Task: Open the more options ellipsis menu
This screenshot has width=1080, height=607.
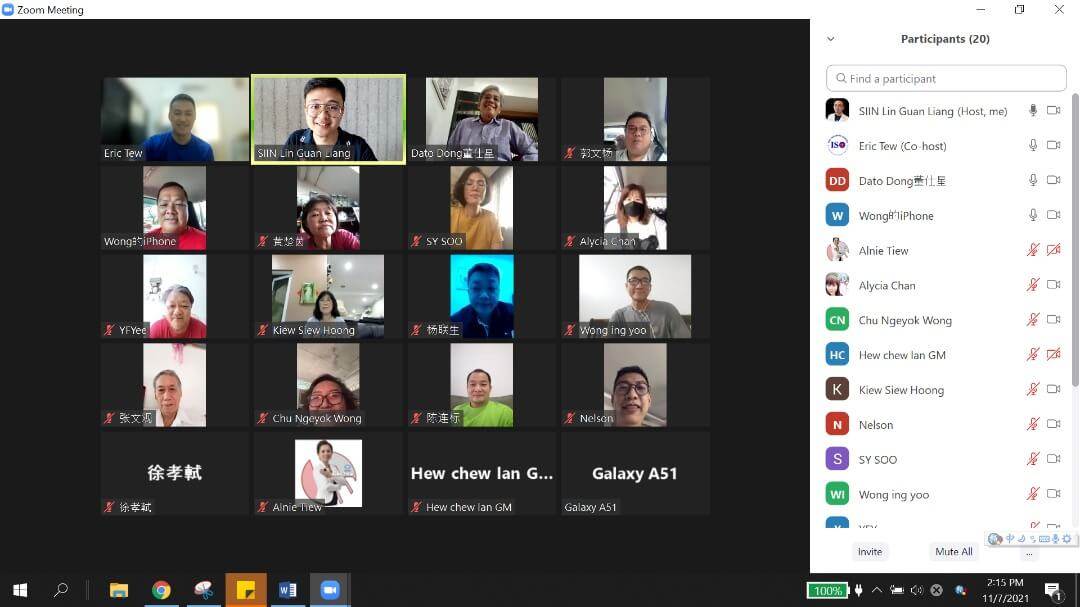Action: (x=1029, y=552)
